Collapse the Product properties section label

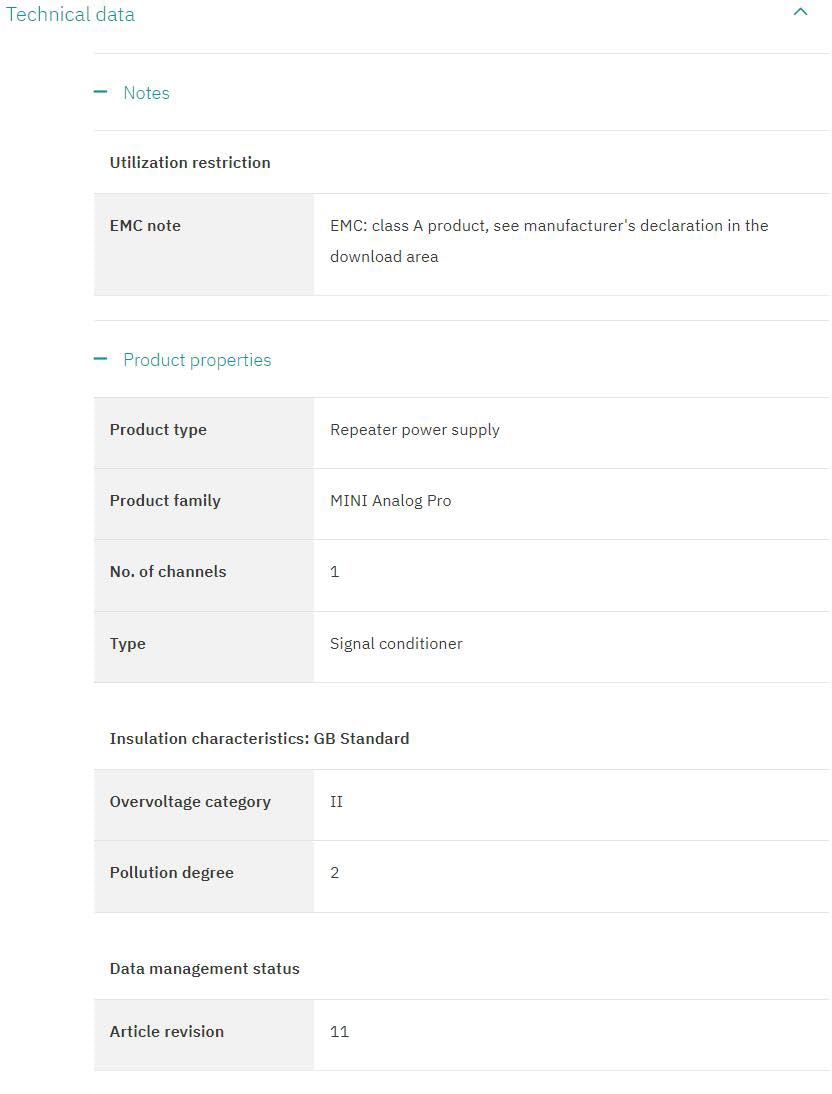[197, 360]
